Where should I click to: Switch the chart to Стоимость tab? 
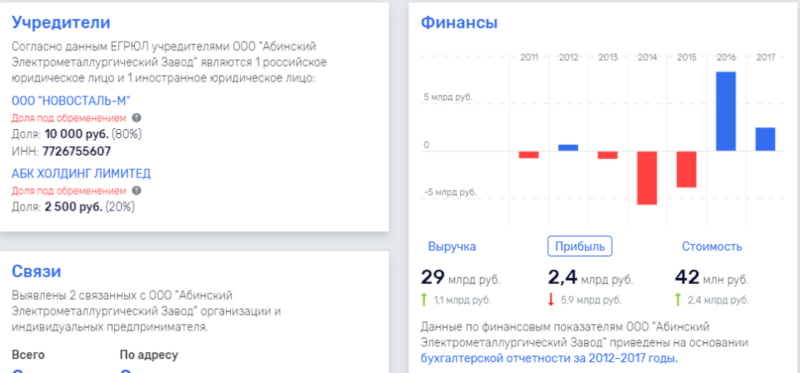[x=712, y=247]
